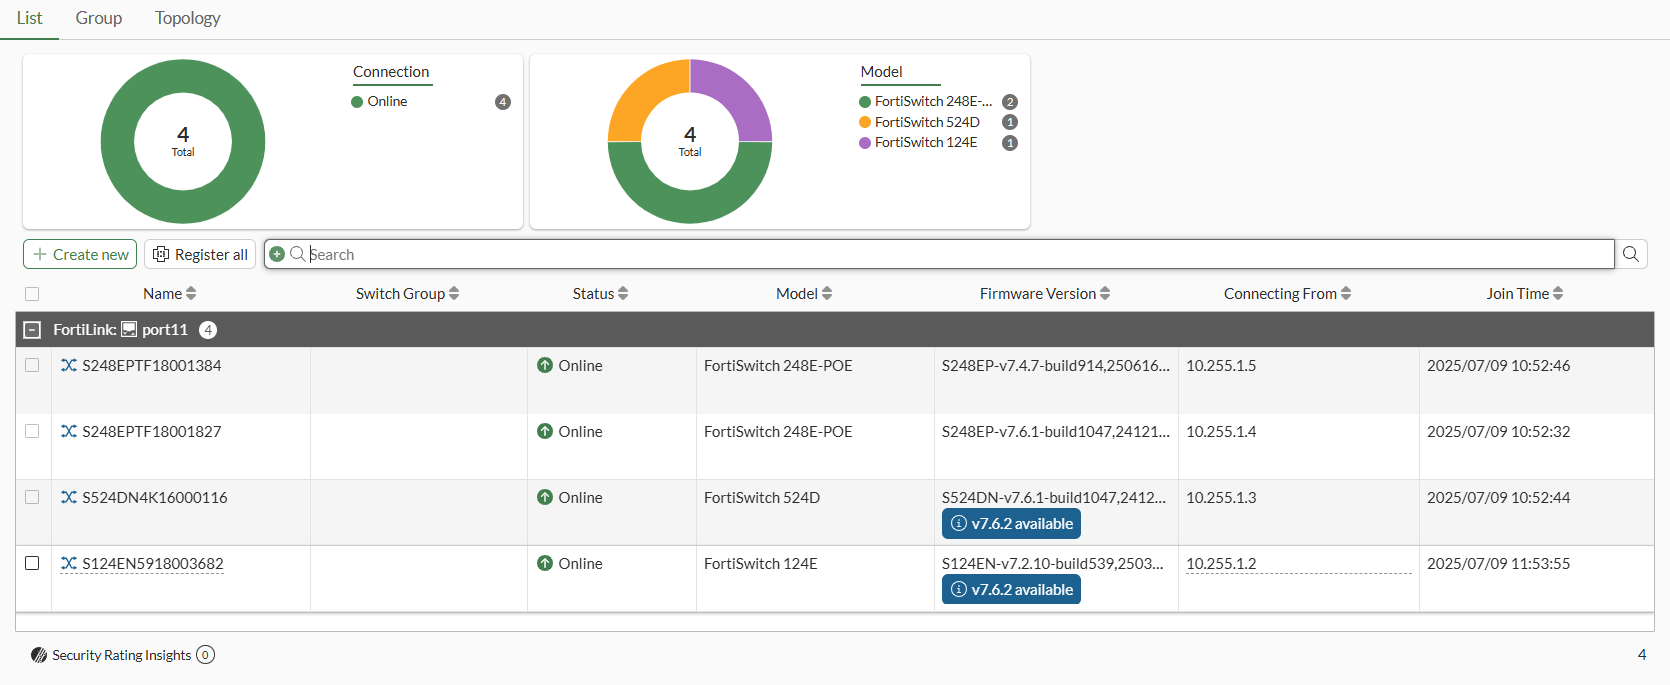Collapse the FortiLink port11 group
The width and height of the screenshot is (1670, 685).
tap(32, 329)
